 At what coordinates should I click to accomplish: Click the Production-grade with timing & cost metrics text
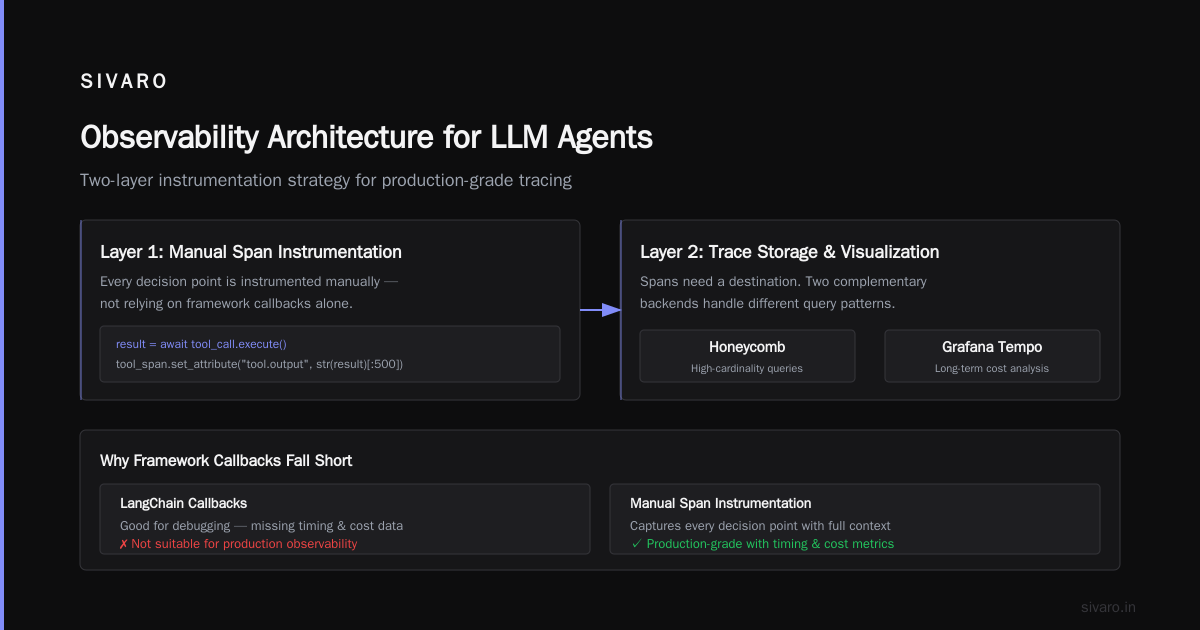pyautogui.click(x=770, y=544)
